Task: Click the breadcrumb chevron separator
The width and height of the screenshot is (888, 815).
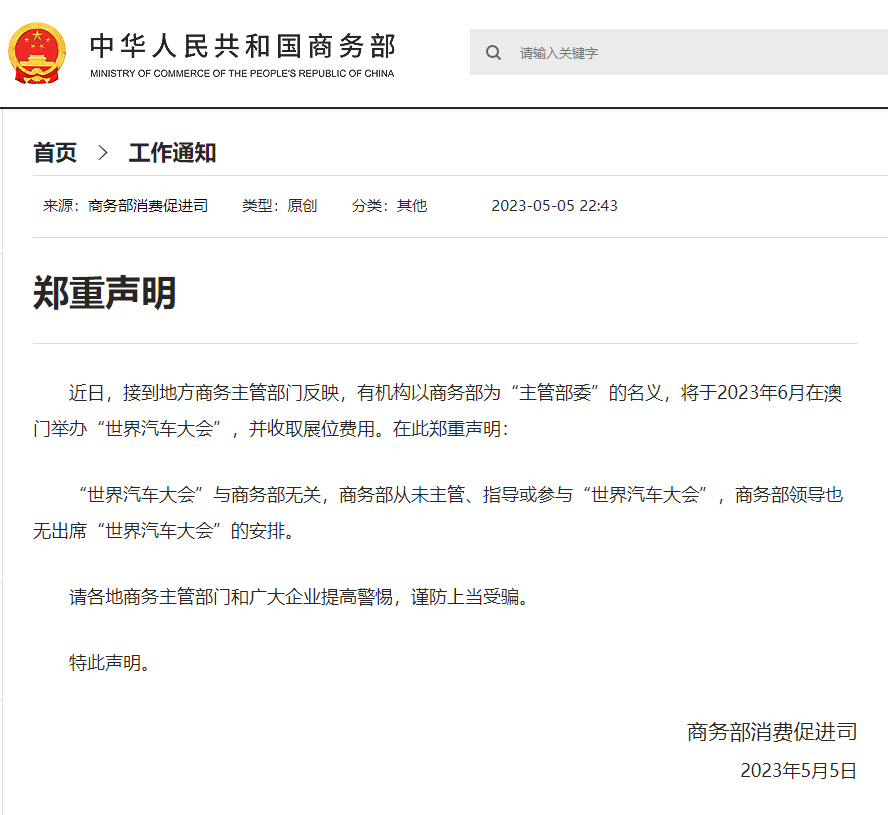Action: click(x=103, y=153)
